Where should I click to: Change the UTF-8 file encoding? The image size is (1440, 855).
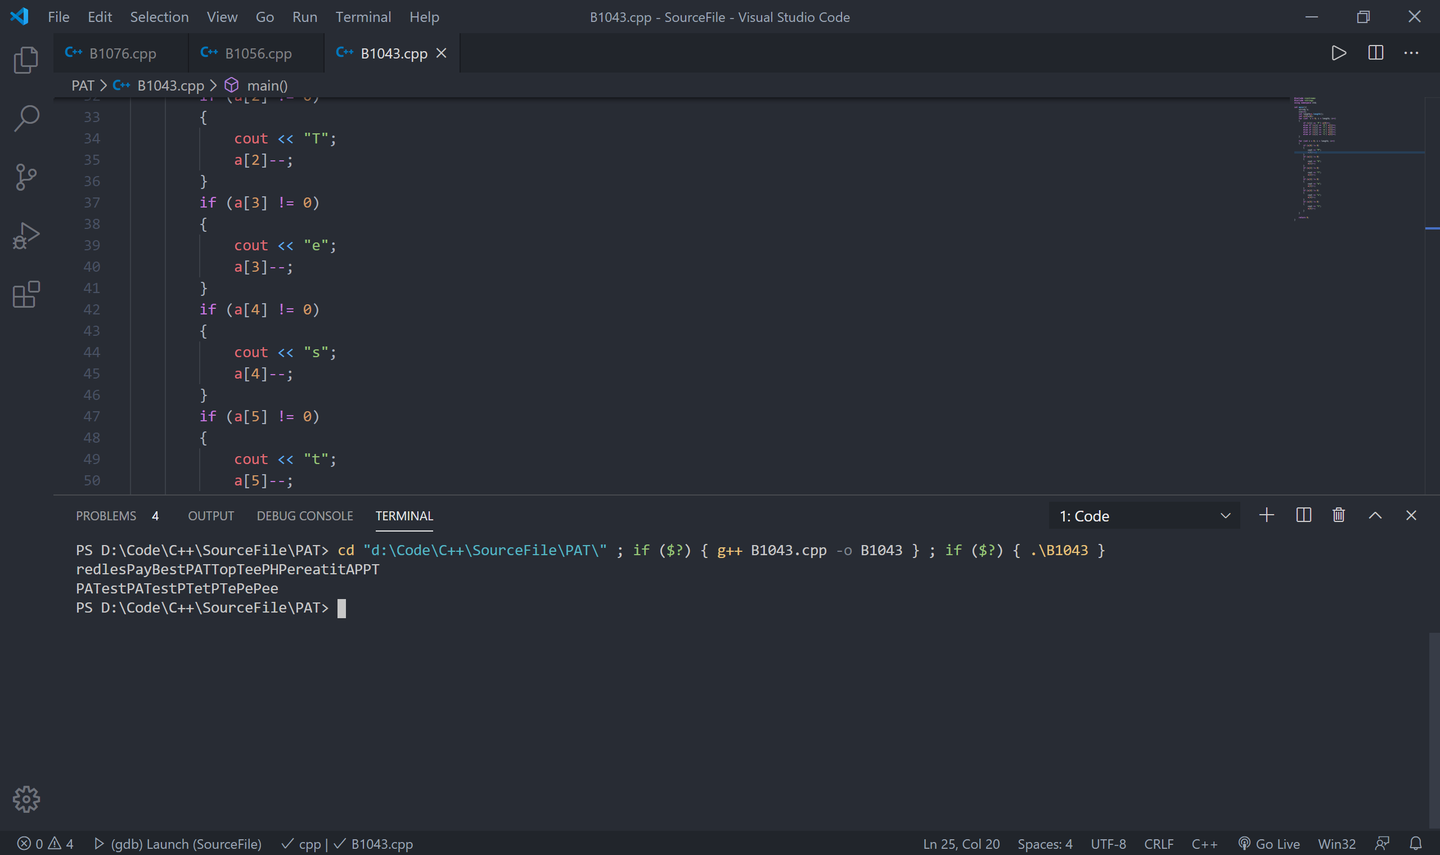1108,844
